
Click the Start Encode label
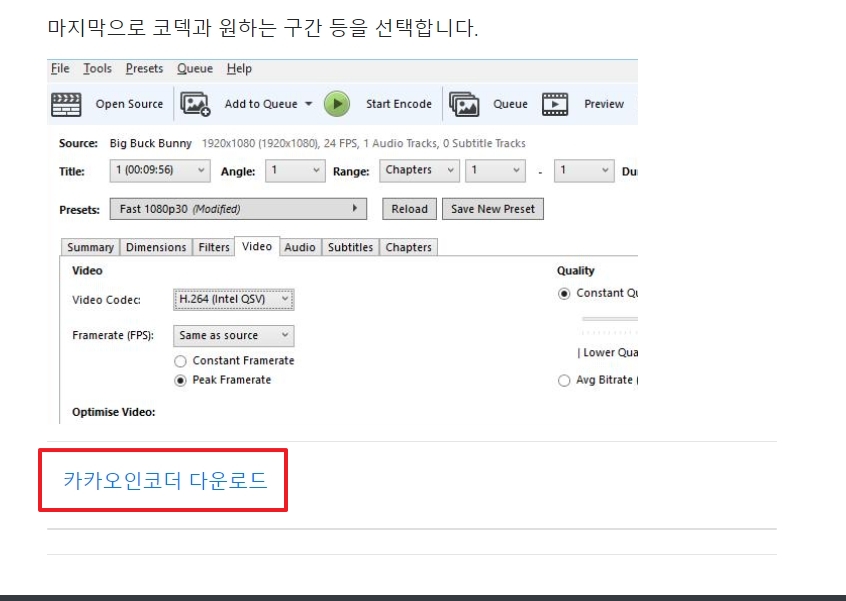pyautogui.click(x=399, y=104)
